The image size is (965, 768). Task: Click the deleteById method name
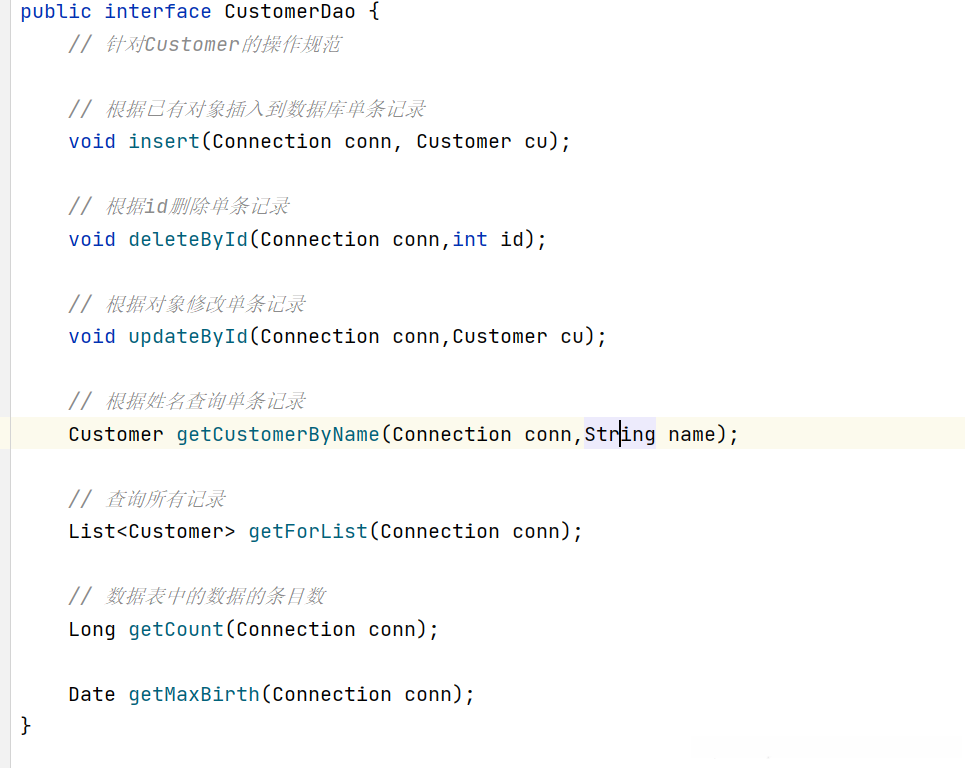(x=188, y=239)
